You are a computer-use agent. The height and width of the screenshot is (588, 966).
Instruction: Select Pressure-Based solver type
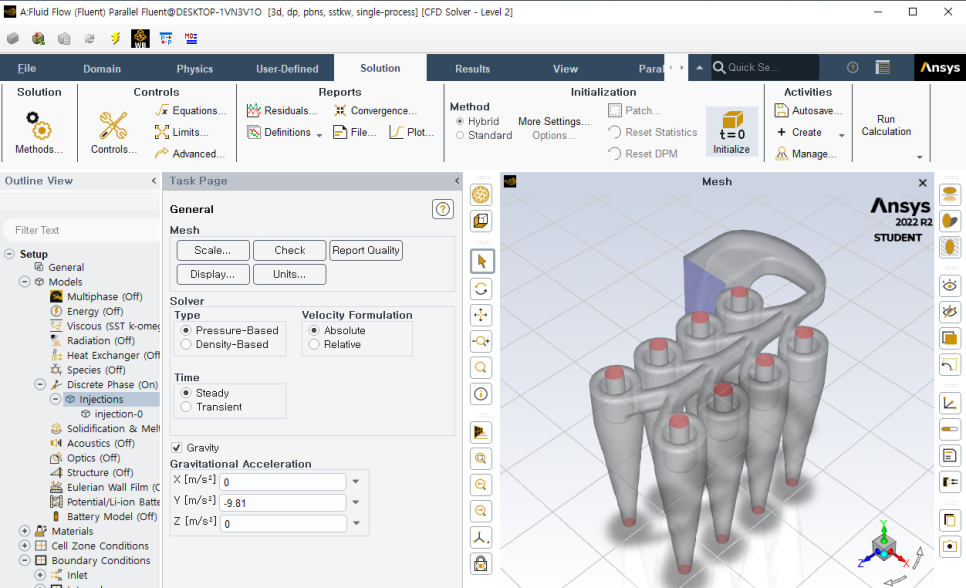[186, 330]
